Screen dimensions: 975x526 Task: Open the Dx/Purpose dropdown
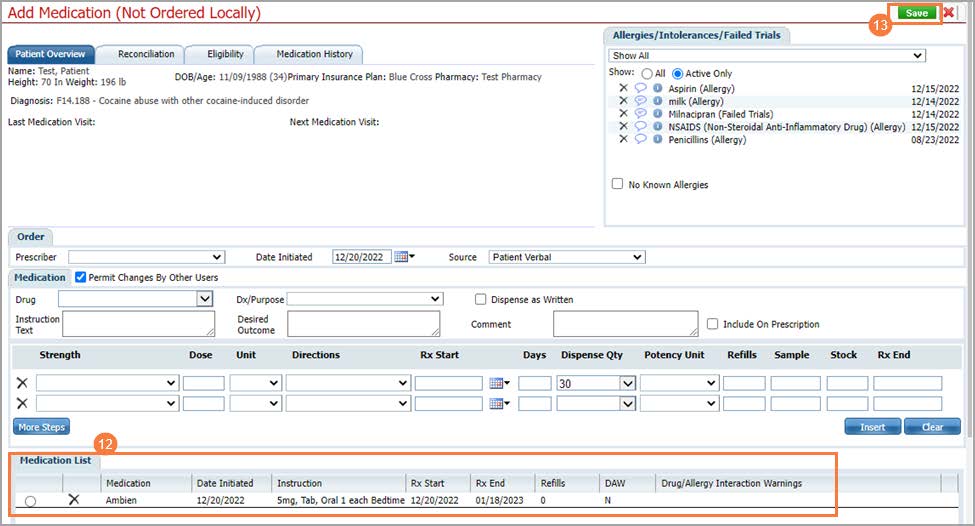point(365,299)
